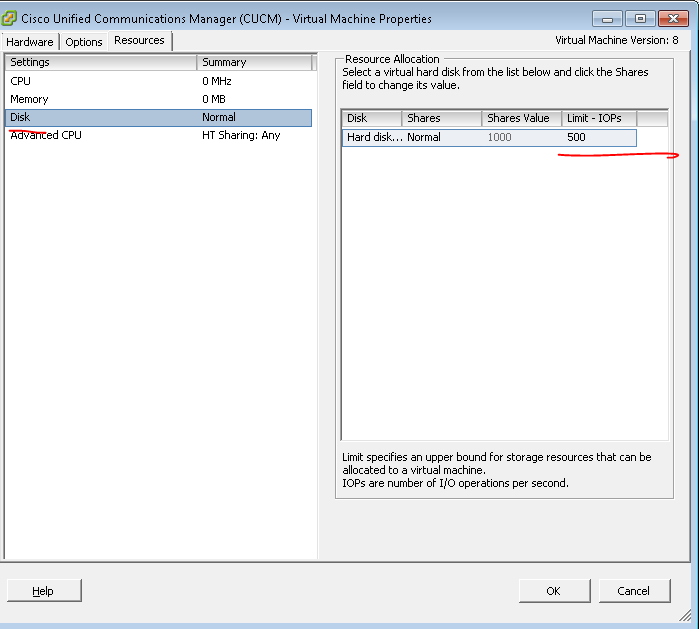Viewport: 699px width, 629px height.
Task: Select the Disk settings row
Action: (158, 117)
